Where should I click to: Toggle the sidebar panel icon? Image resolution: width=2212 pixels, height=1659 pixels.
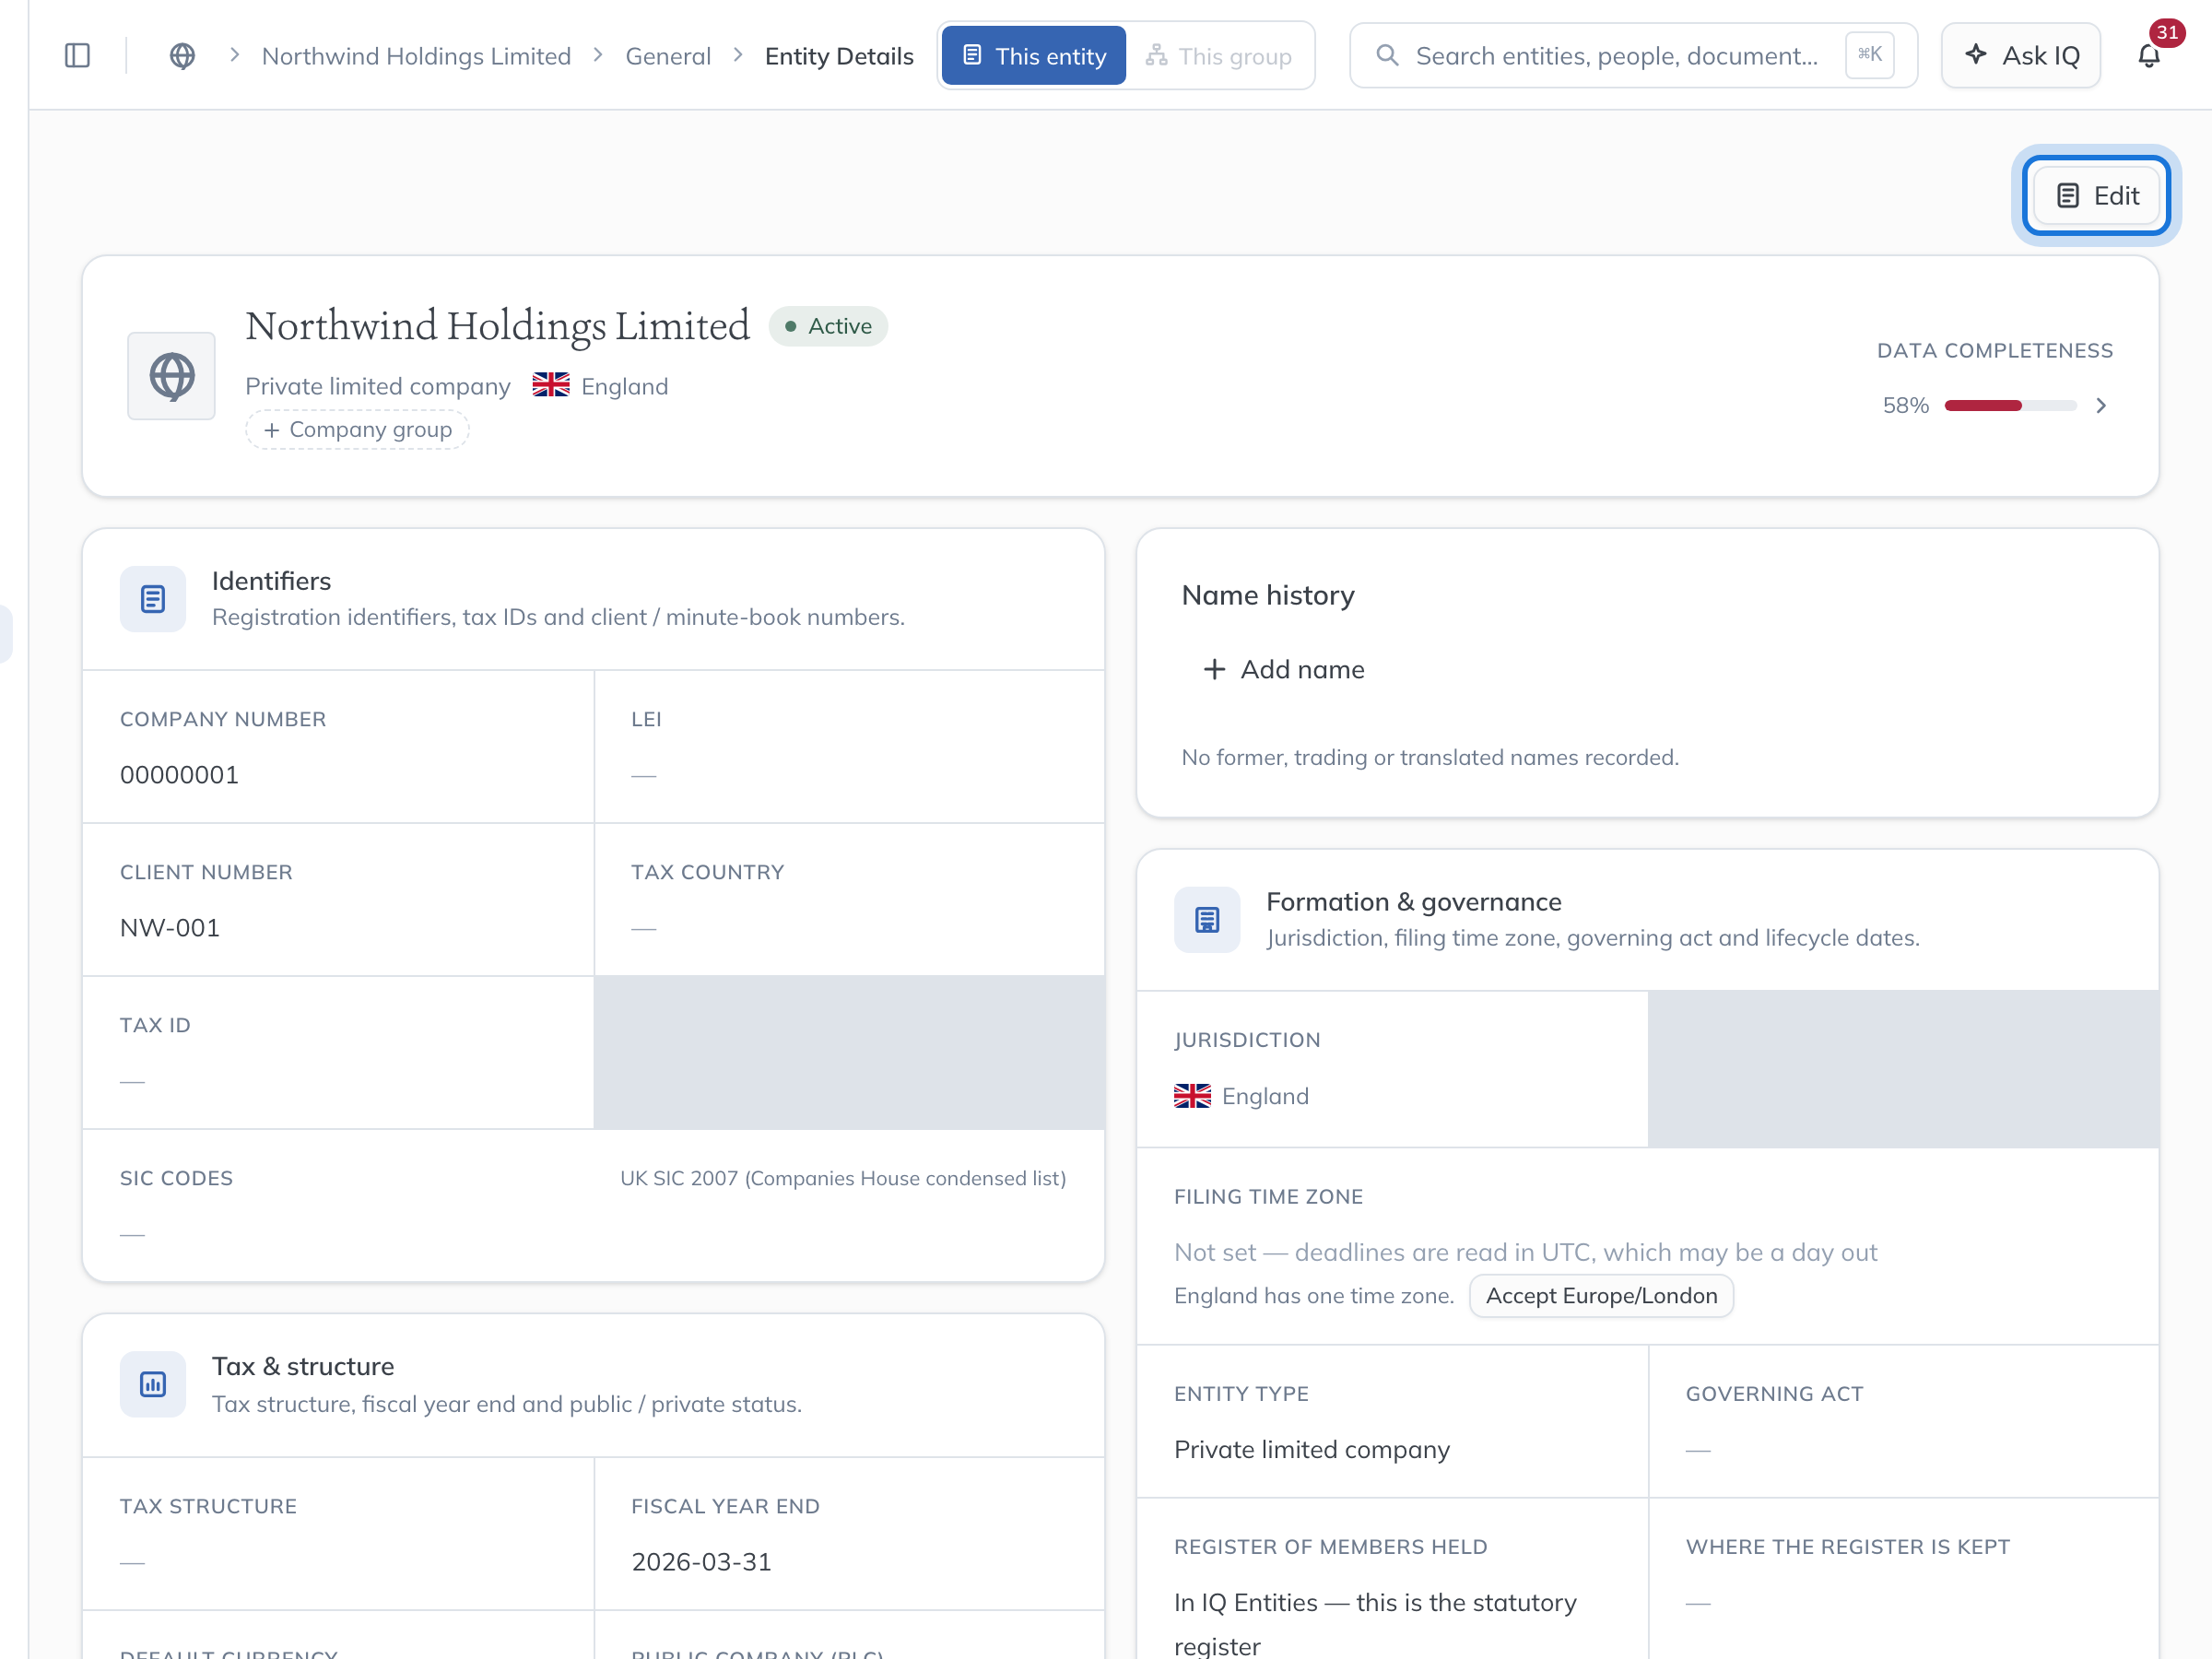click(77, 55)
